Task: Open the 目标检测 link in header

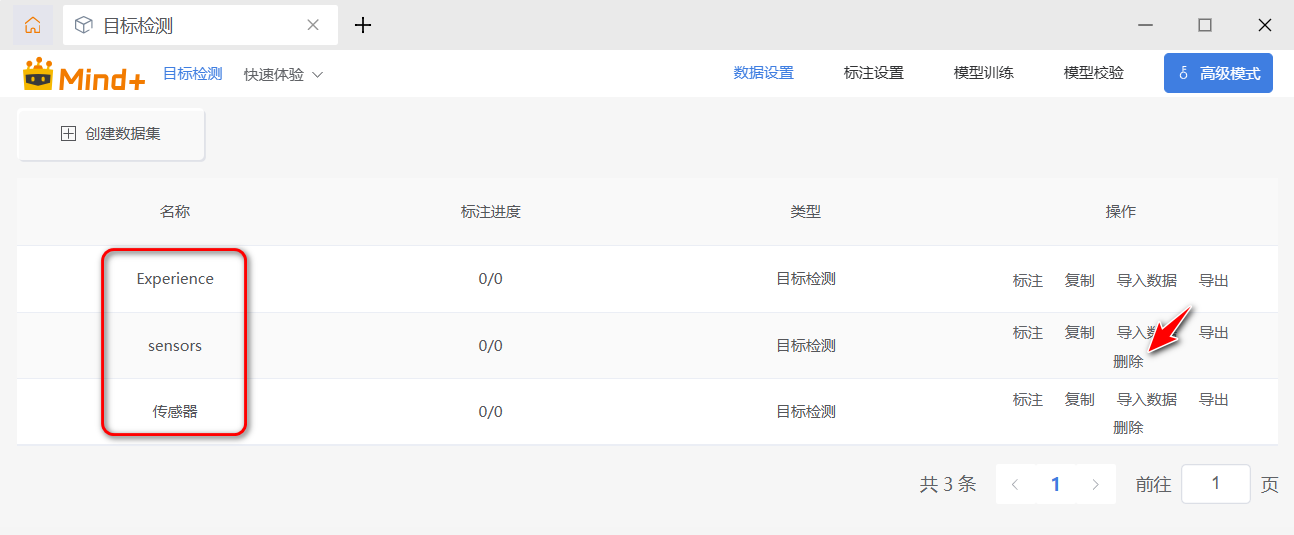Action: pos(192,74)
